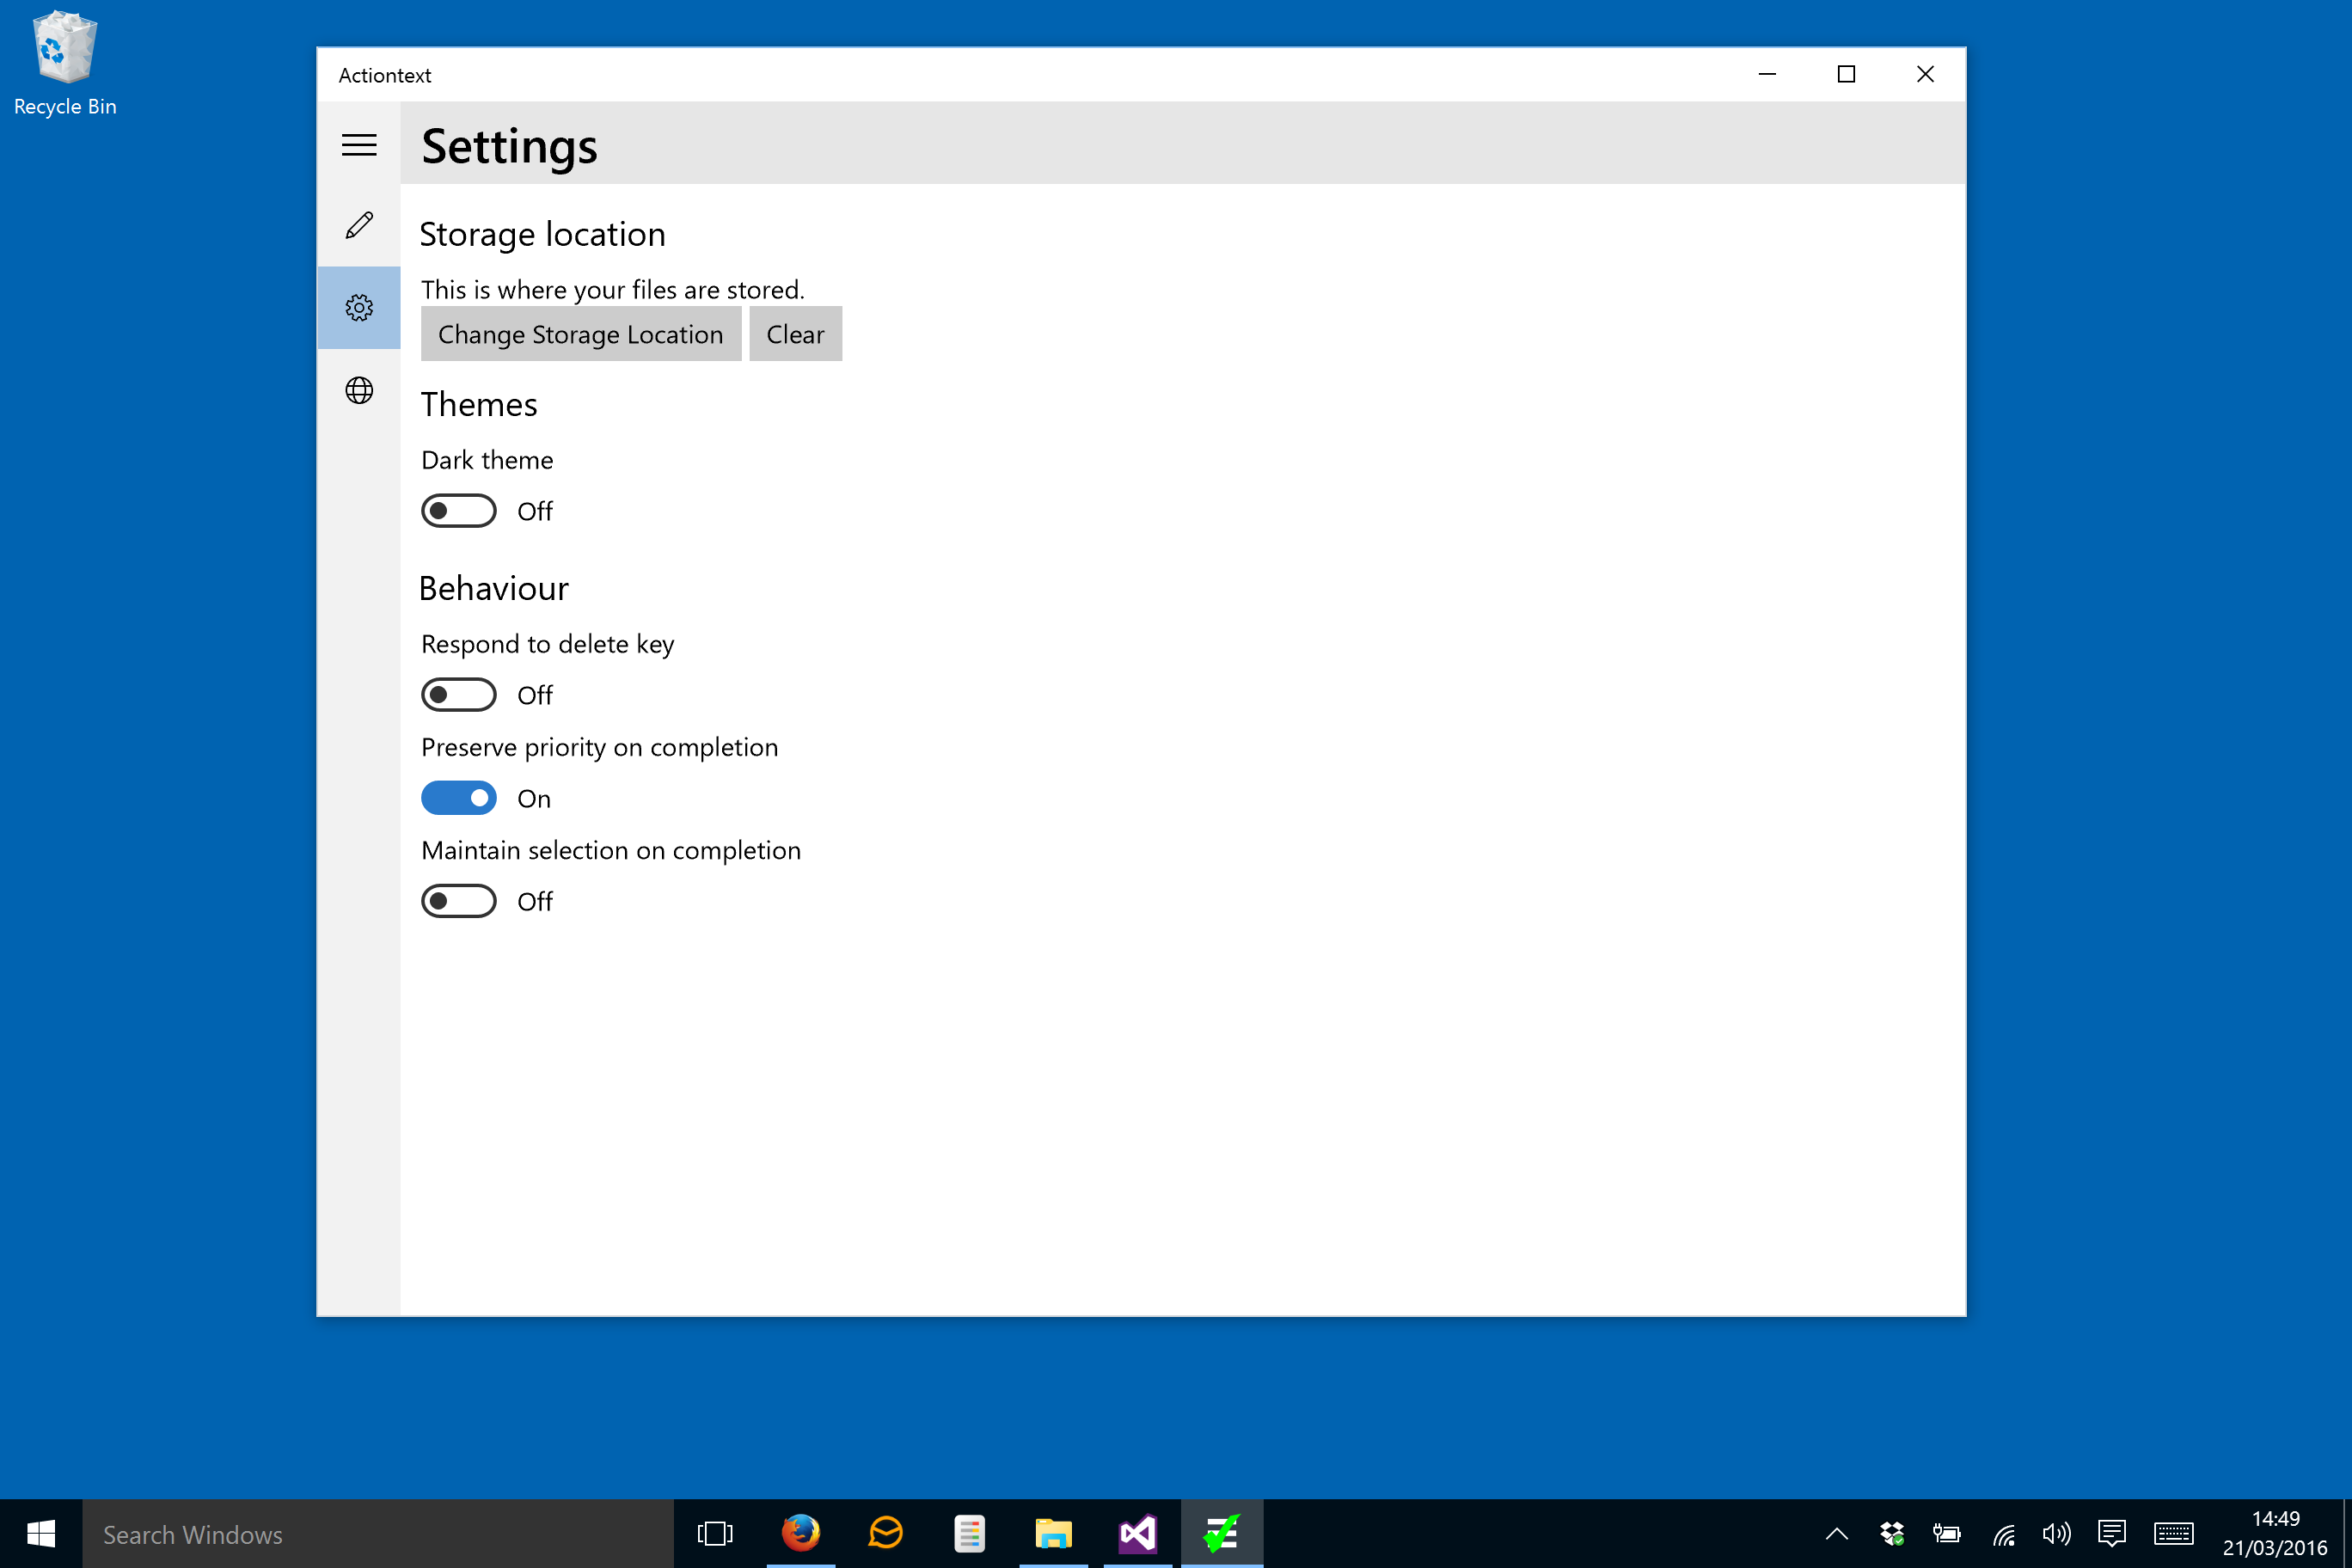Enable Respond to delete key switch
This screenshot has height=1568, width=2352.
click(x=458, y=695)
